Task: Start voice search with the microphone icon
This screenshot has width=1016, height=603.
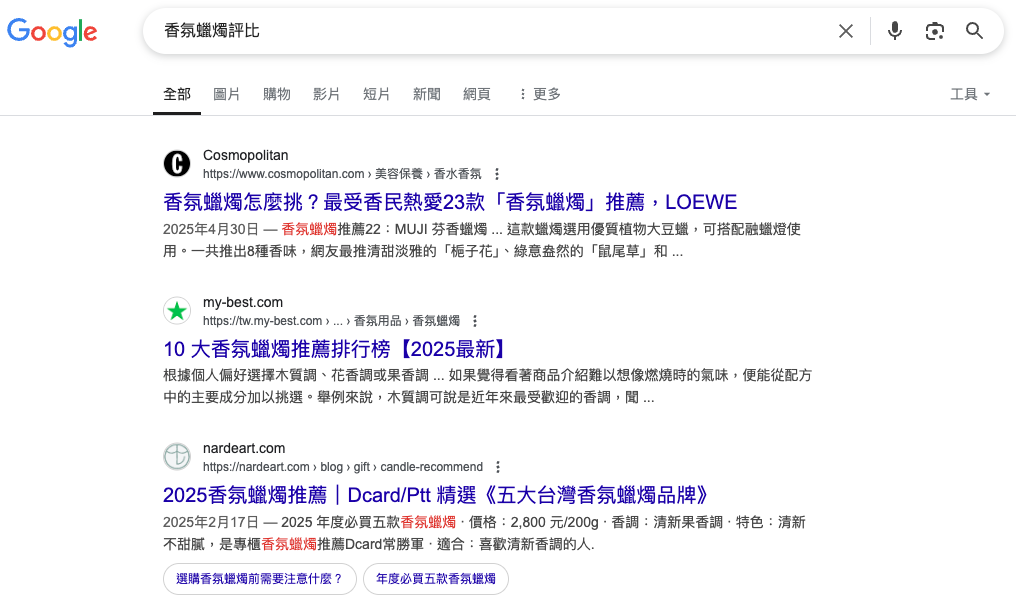Action: pyautogui.click(x=895, y=30)
